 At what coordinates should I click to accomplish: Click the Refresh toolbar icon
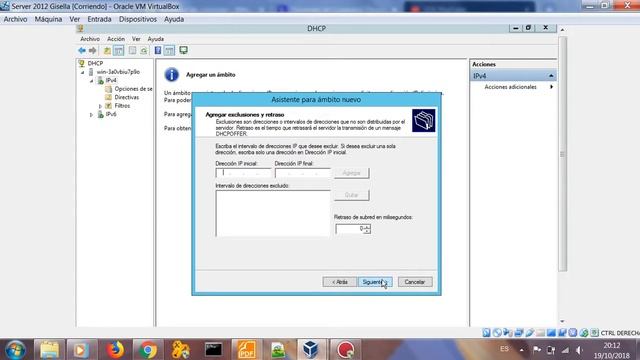point(144,50)
